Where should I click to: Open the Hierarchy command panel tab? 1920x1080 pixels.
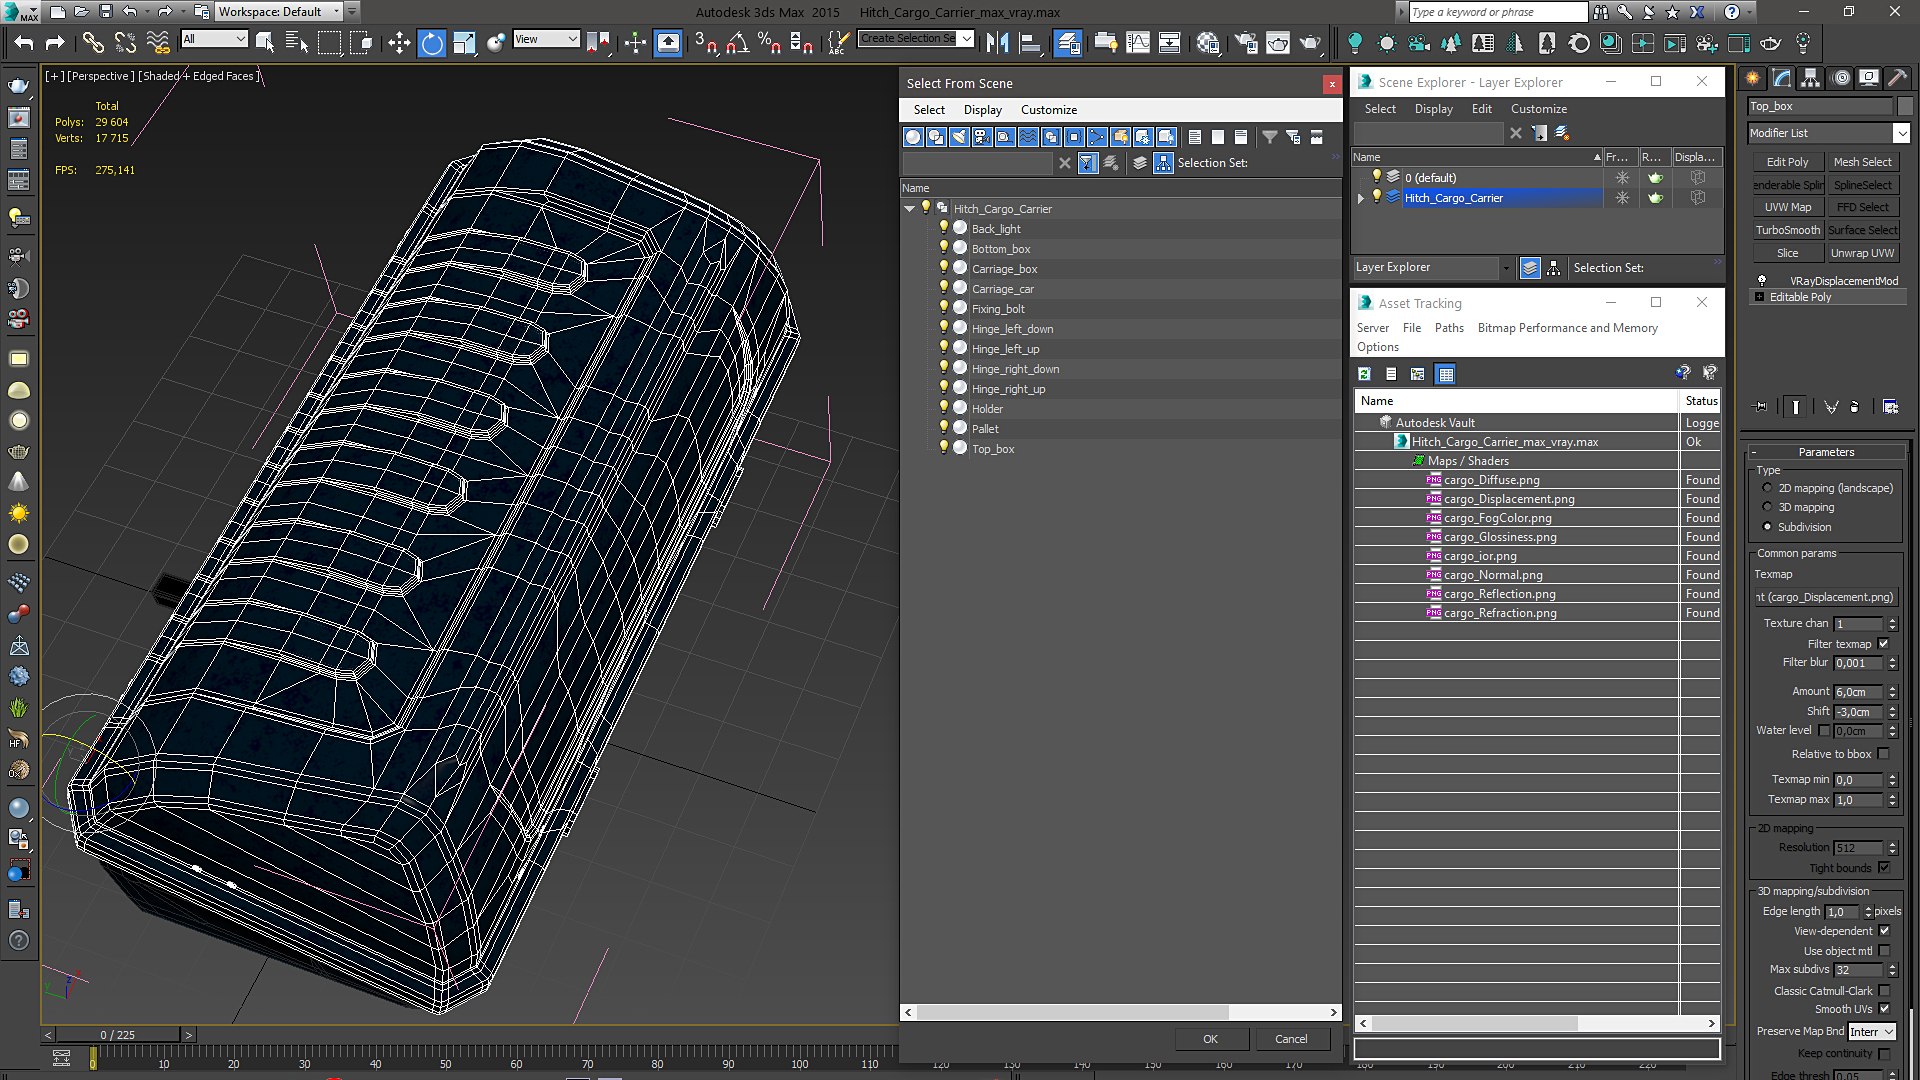[x=1810, y=78]
